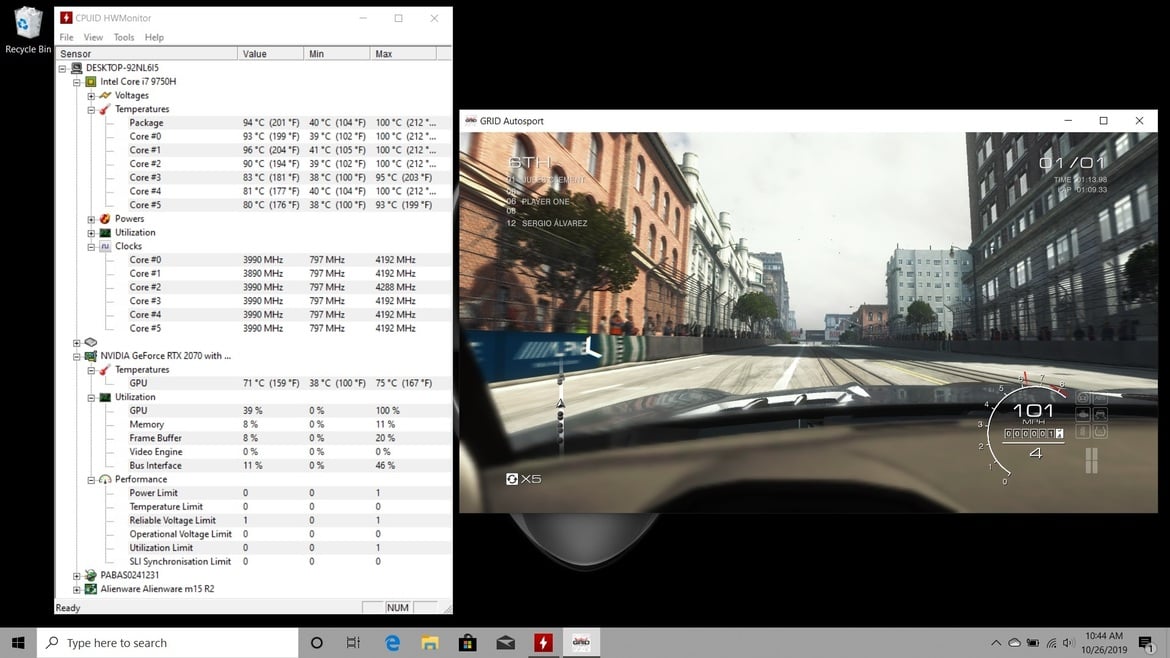Image resolution: width=1170 pixels, height=658 pixels.
Task: Click the NVIDIA GeForce RTX 2070 card icon
Action: click(91, 356)
